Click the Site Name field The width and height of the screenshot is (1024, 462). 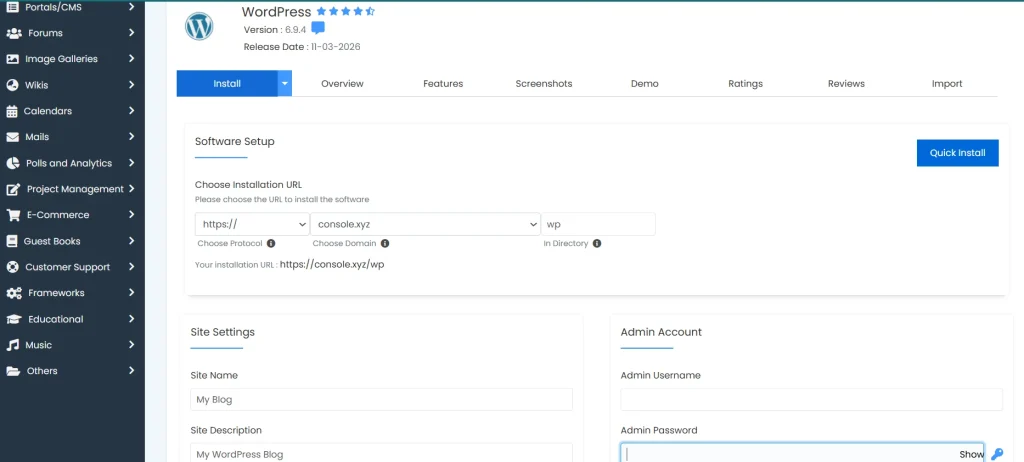[x=381, y=399]
